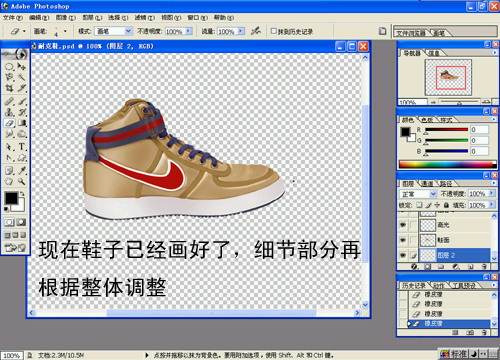Click the airbrush icon in options bar
This screenshot has height=360, width=500.
[256, 31]
